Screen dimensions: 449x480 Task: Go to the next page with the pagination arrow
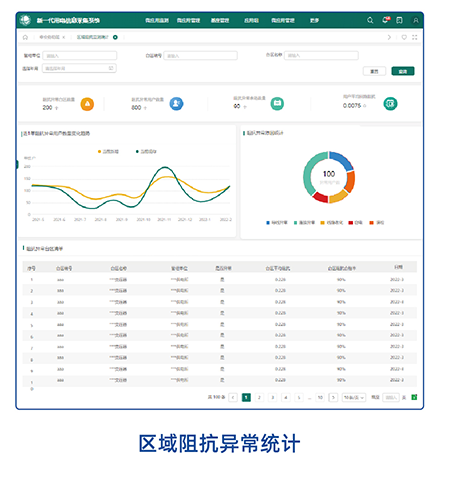333,397
